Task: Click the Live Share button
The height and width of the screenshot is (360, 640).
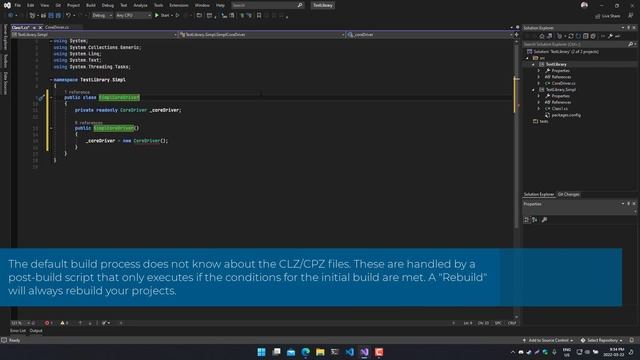Action: (607, 16)
